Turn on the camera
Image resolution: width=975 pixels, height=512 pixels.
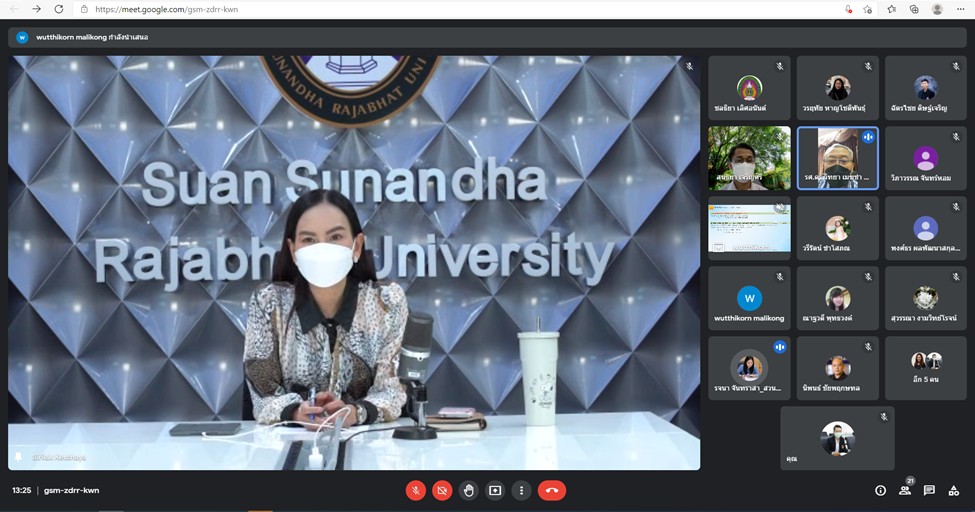pos(442,490)
